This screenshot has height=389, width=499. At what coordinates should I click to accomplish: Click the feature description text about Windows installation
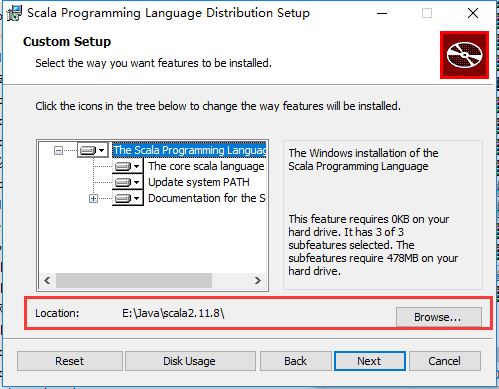point(363,159)
